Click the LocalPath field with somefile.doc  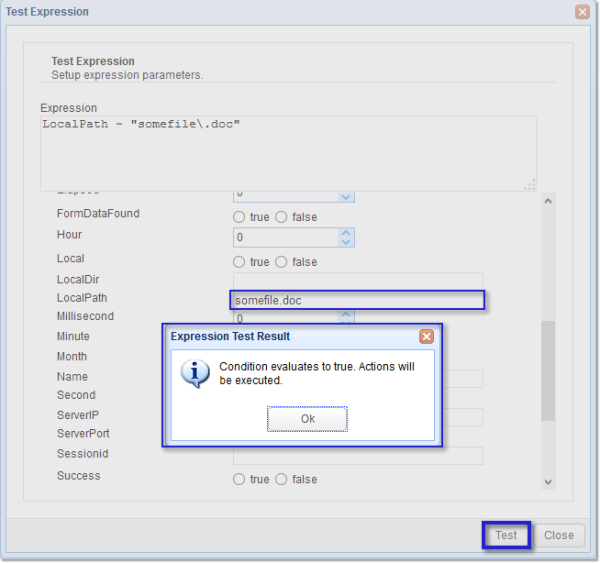(x=357, y=300)
